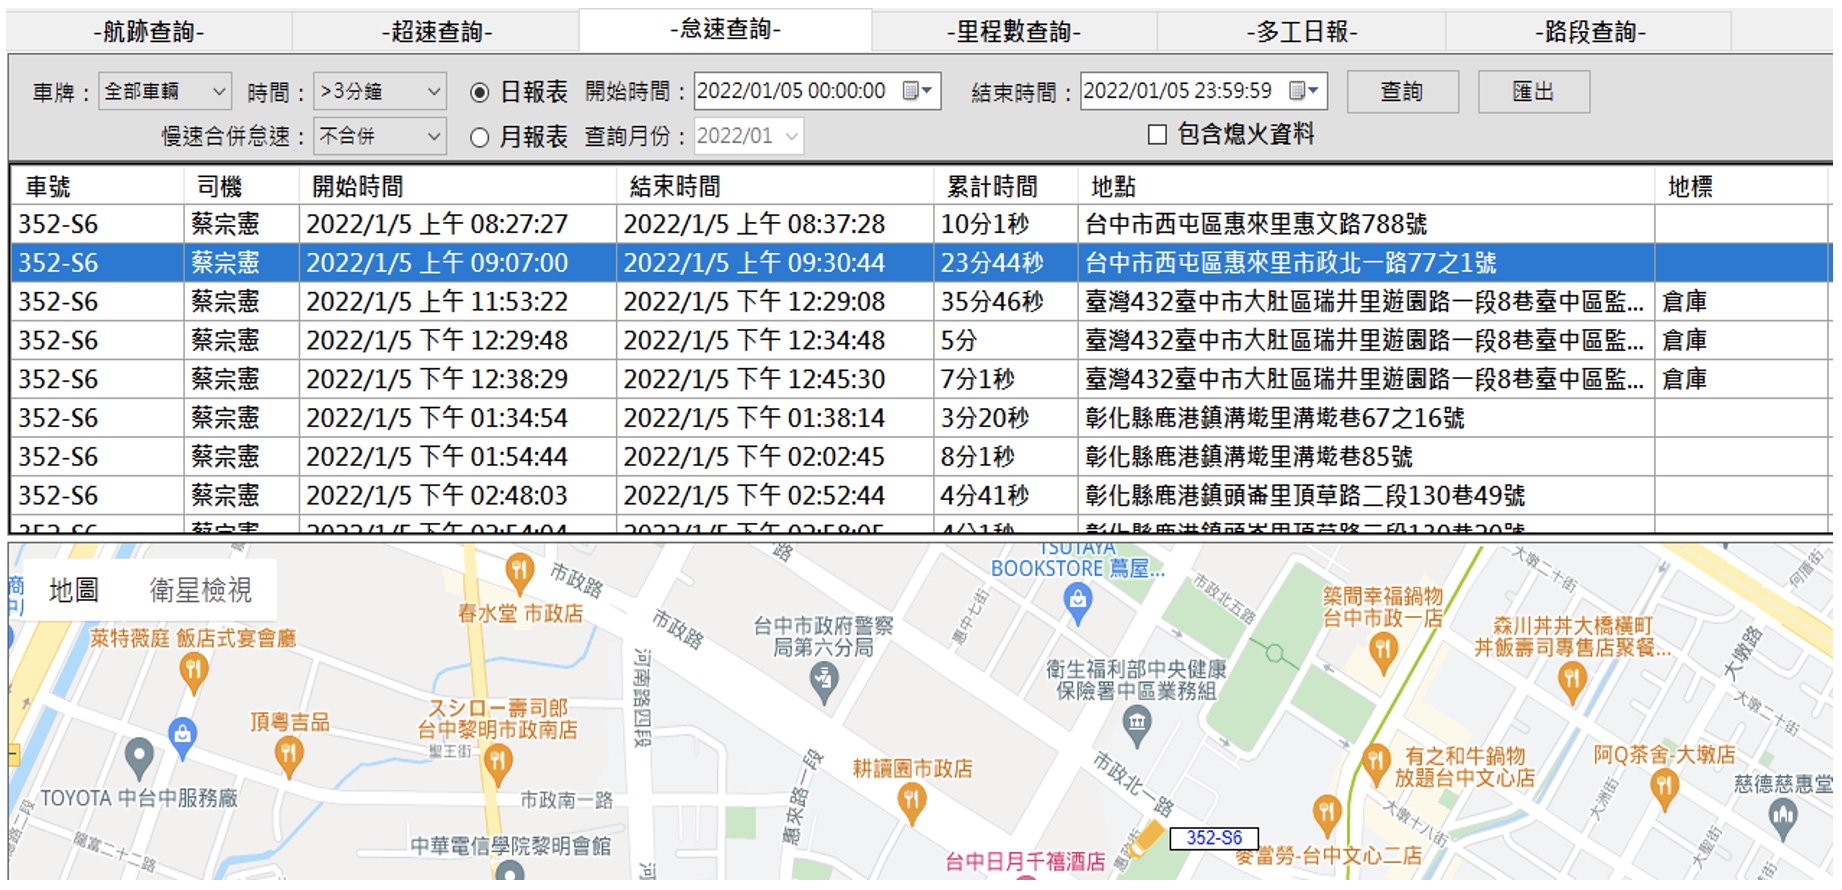The width and height of the screenshot is (1842, 890).
Task: Open the 車牌 全部車輛 dropdown
Action: [165, 92]
